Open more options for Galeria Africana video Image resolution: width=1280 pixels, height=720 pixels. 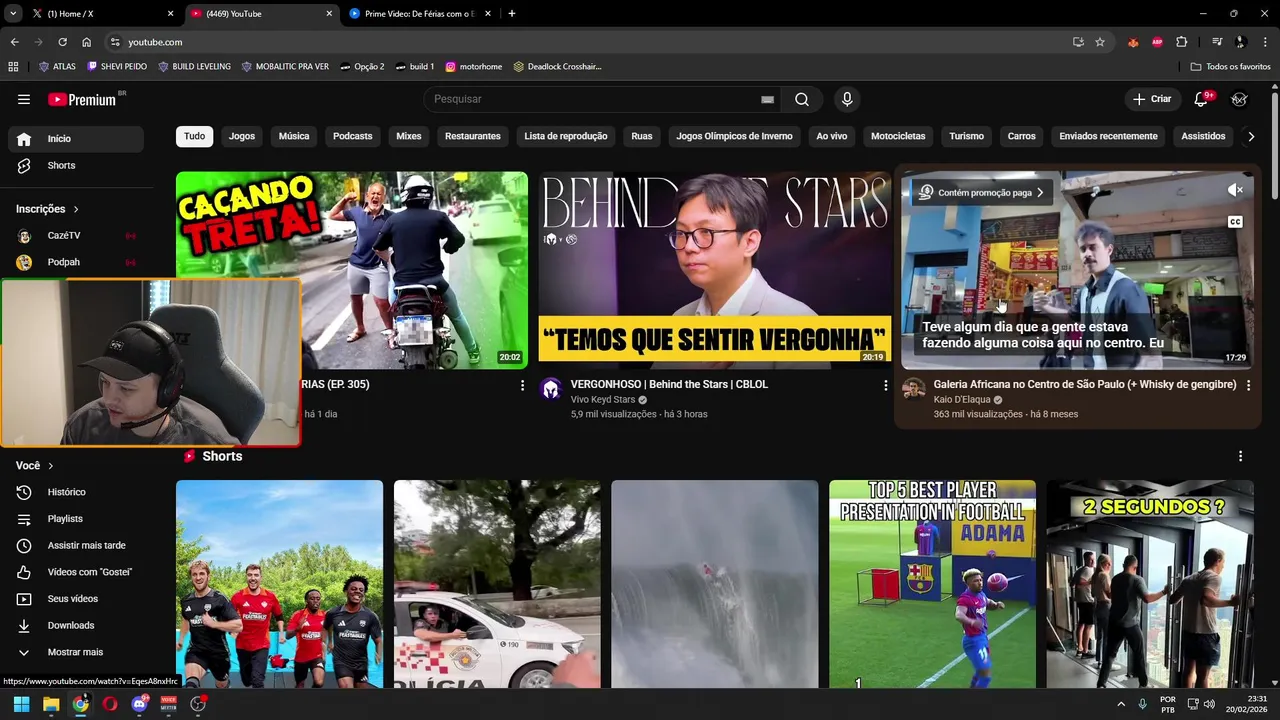pyautogui.click(x=1248, y=385)
